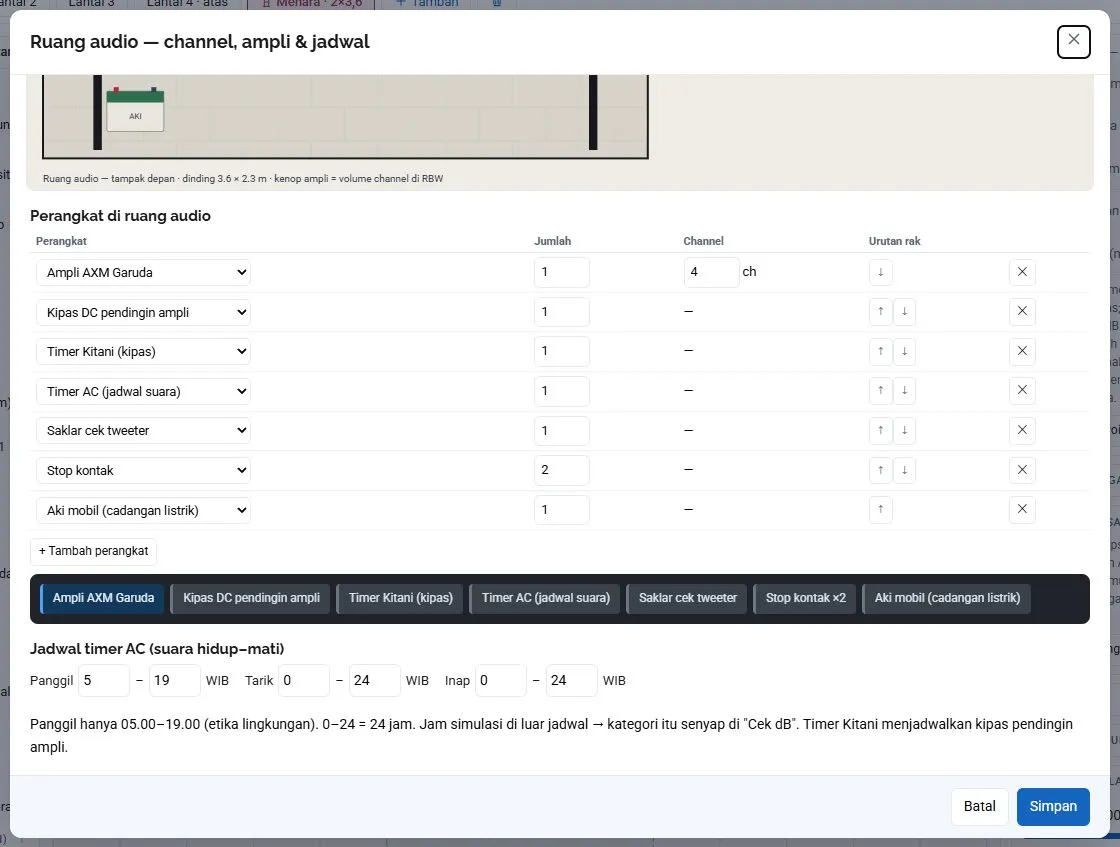Open the Stop kontak device dropdown
The width and height of the screenshot is (1120, 847).
tap(144, 471)
